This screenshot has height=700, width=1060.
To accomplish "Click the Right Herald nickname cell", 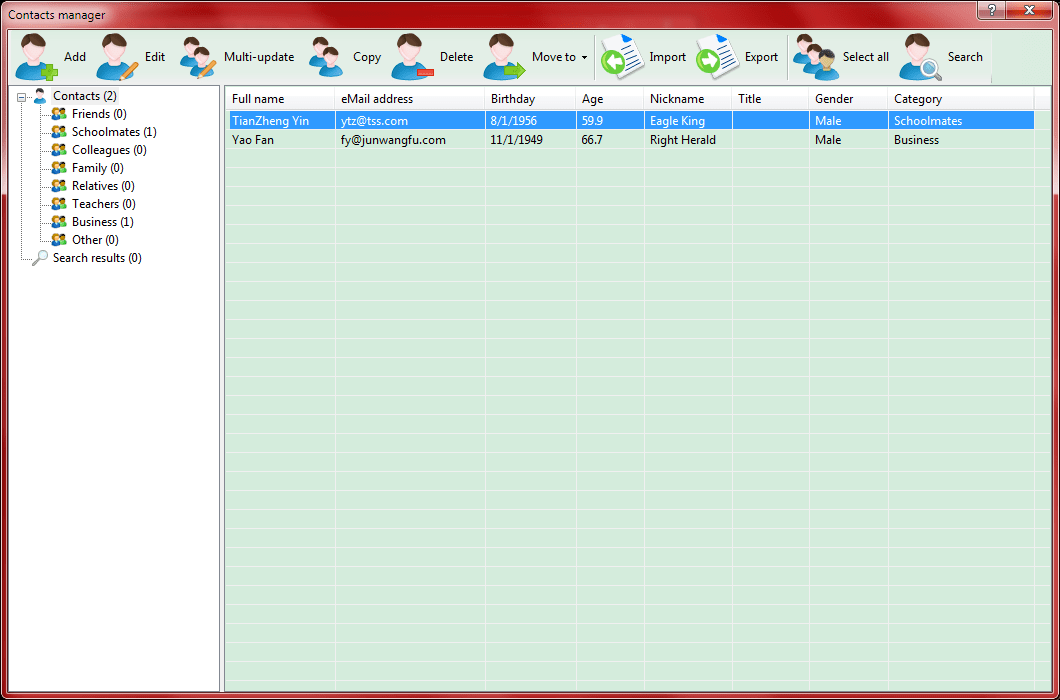I will click(688, 140).
